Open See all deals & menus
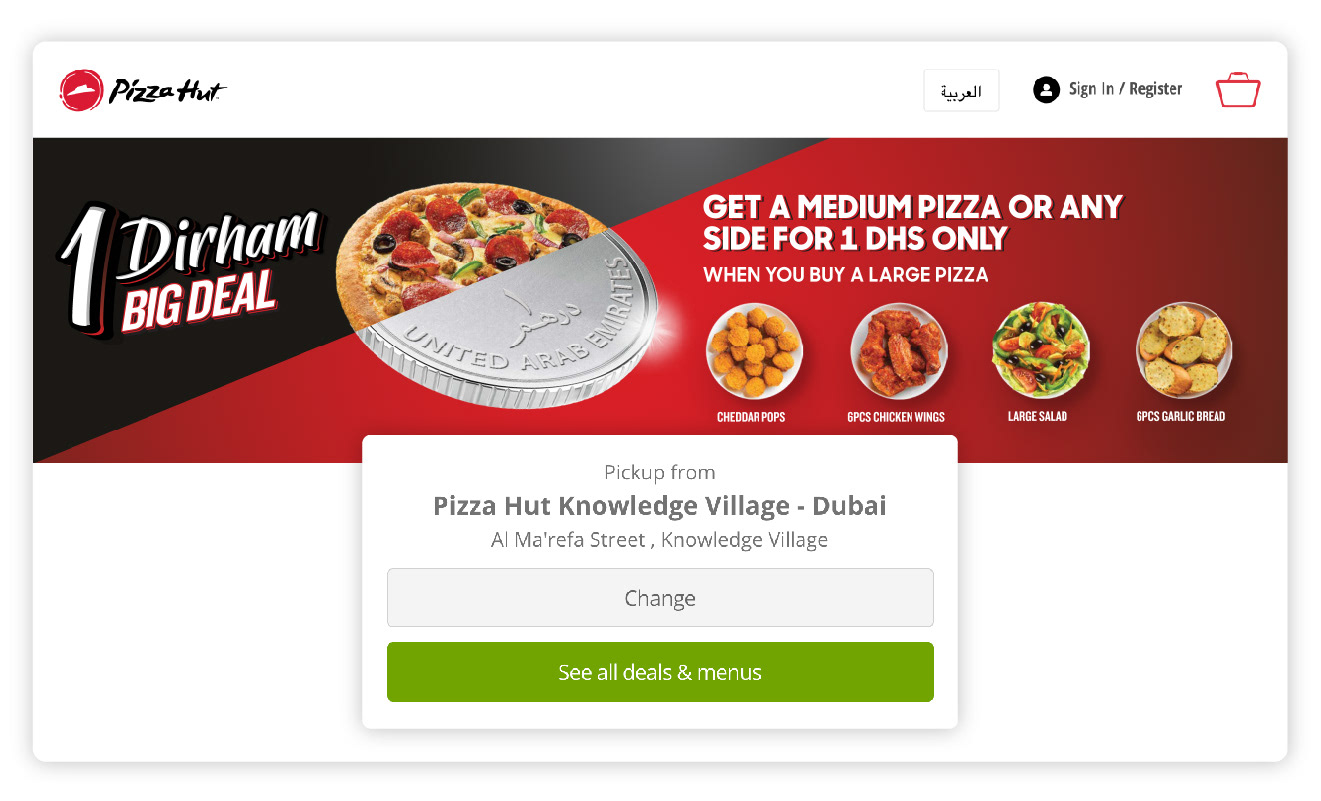 [x=660, y=672]
